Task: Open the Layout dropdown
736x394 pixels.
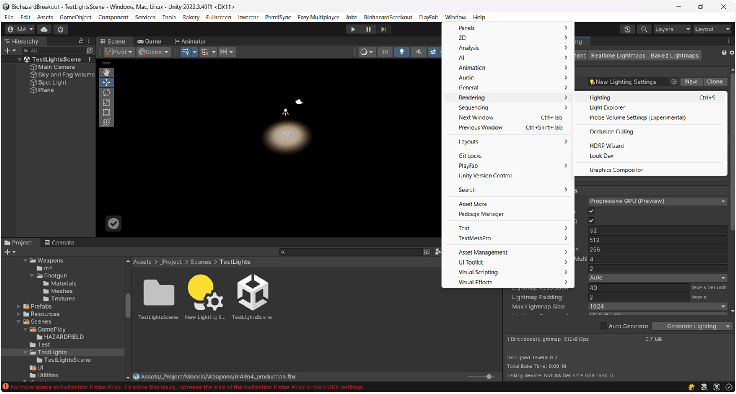Action: (x=712, y=29)
